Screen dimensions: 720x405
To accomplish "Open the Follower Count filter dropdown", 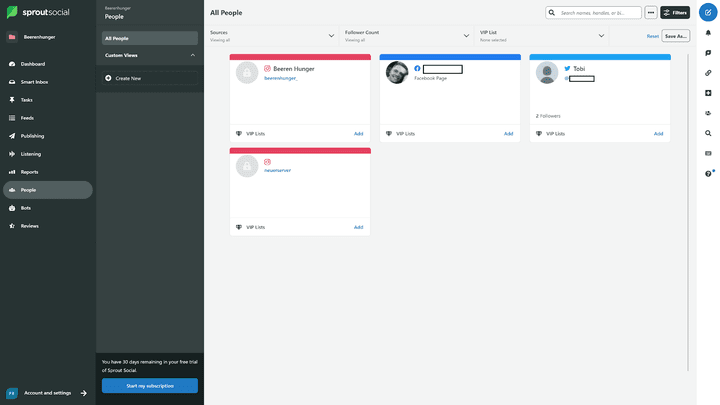I will (407, 36).
